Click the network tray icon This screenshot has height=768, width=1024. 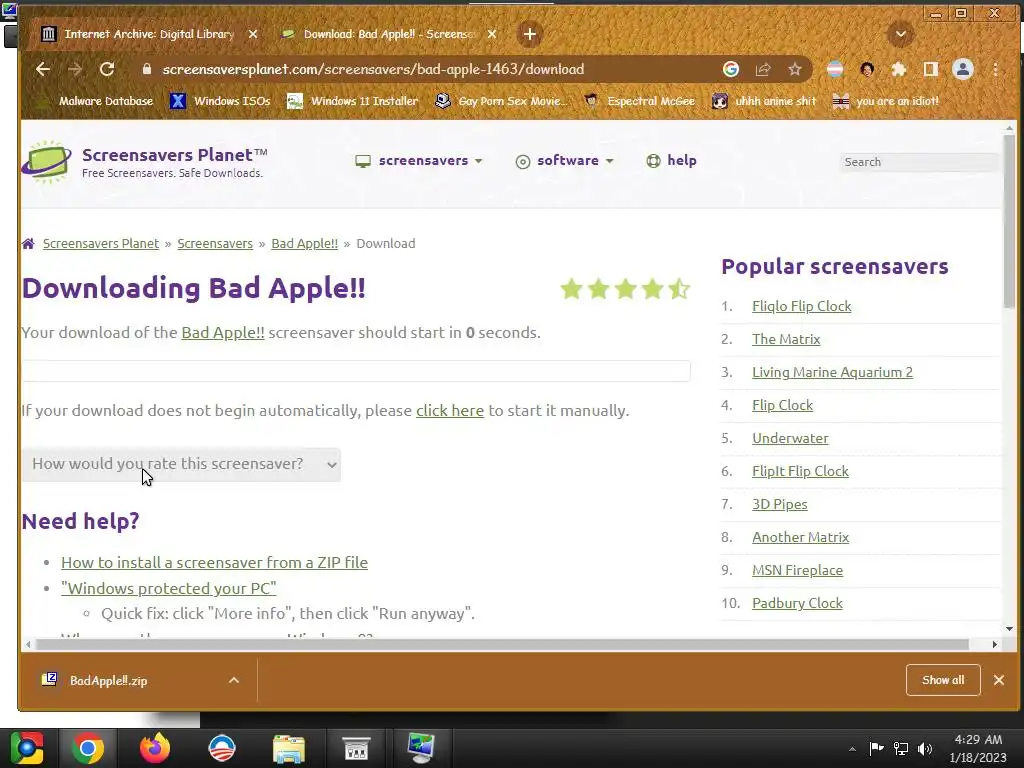pos(901,749)
